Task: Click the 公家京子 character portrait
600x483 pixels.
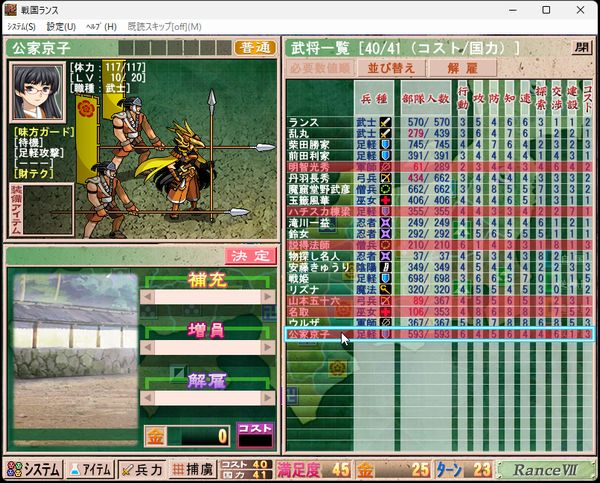Action: click(x=38, y=92)
